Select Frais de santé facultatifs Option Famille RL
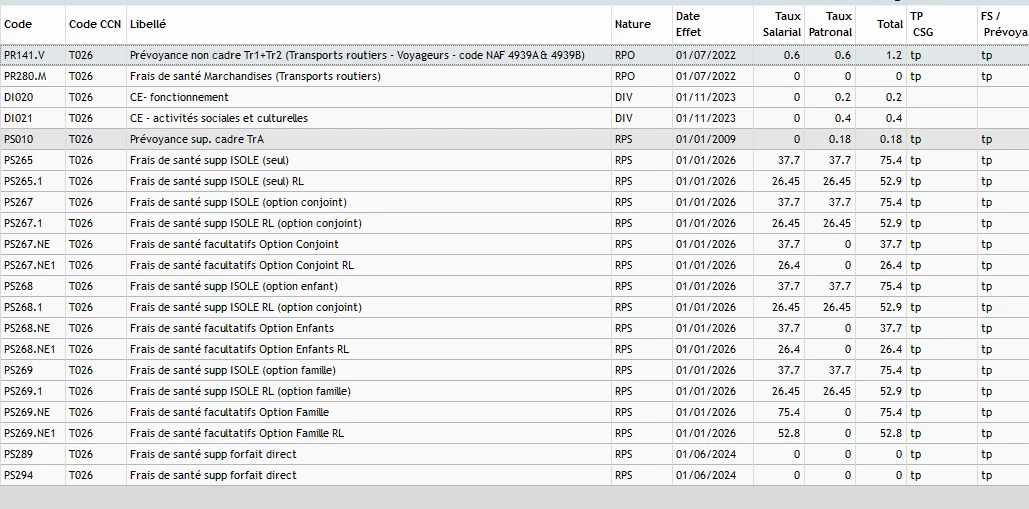 tap(237, 433)
